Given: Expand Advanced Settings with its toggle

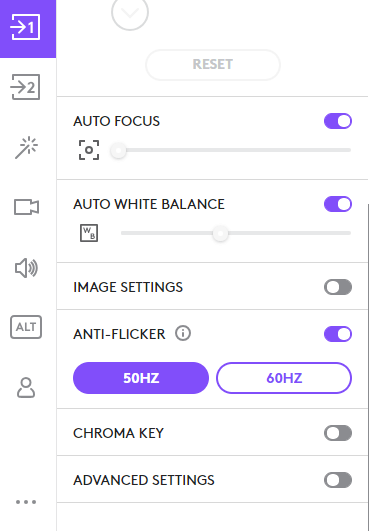Looking at the screenshot, I should [338, 480].
